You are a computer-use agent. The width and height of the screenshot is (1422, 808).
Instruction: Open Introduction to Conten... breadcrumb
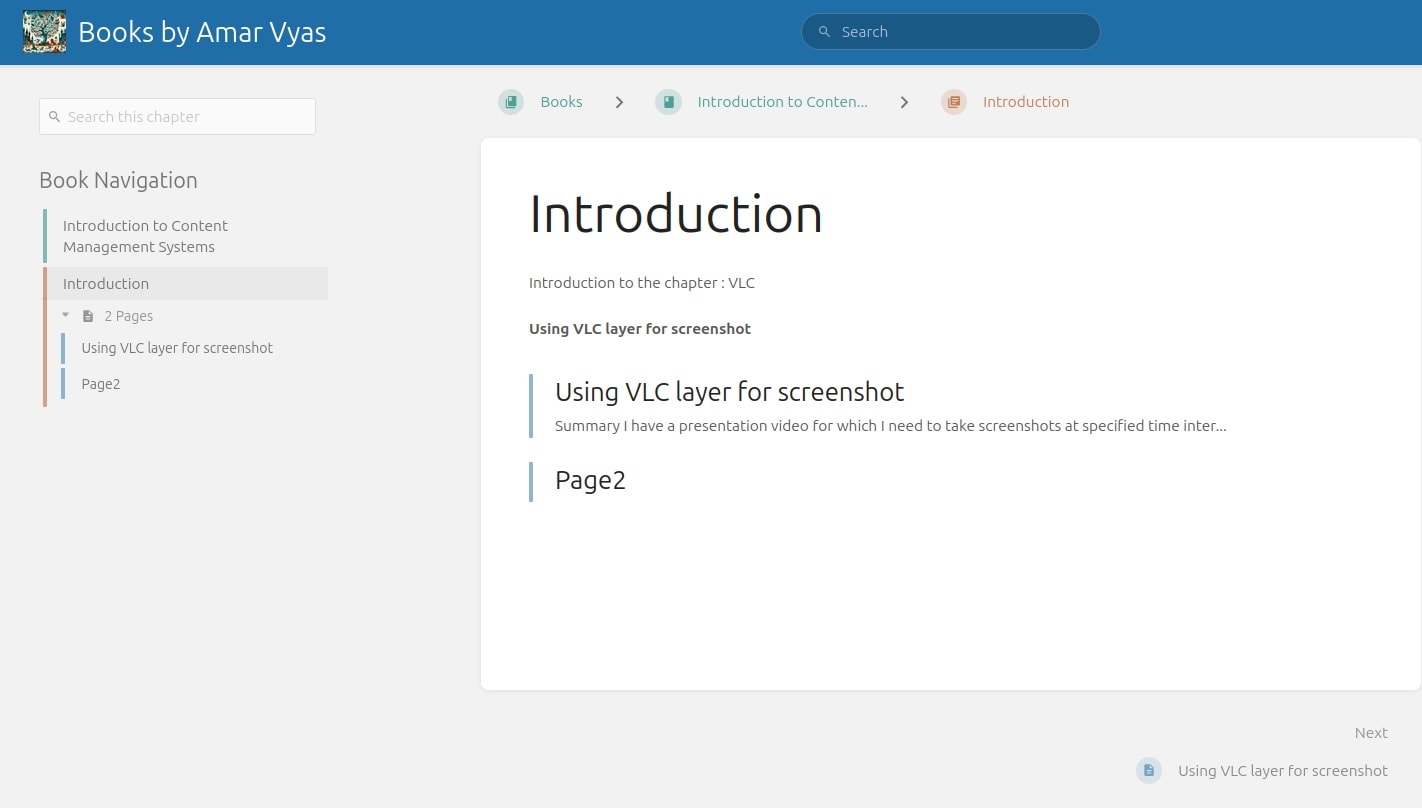(782, 102)
